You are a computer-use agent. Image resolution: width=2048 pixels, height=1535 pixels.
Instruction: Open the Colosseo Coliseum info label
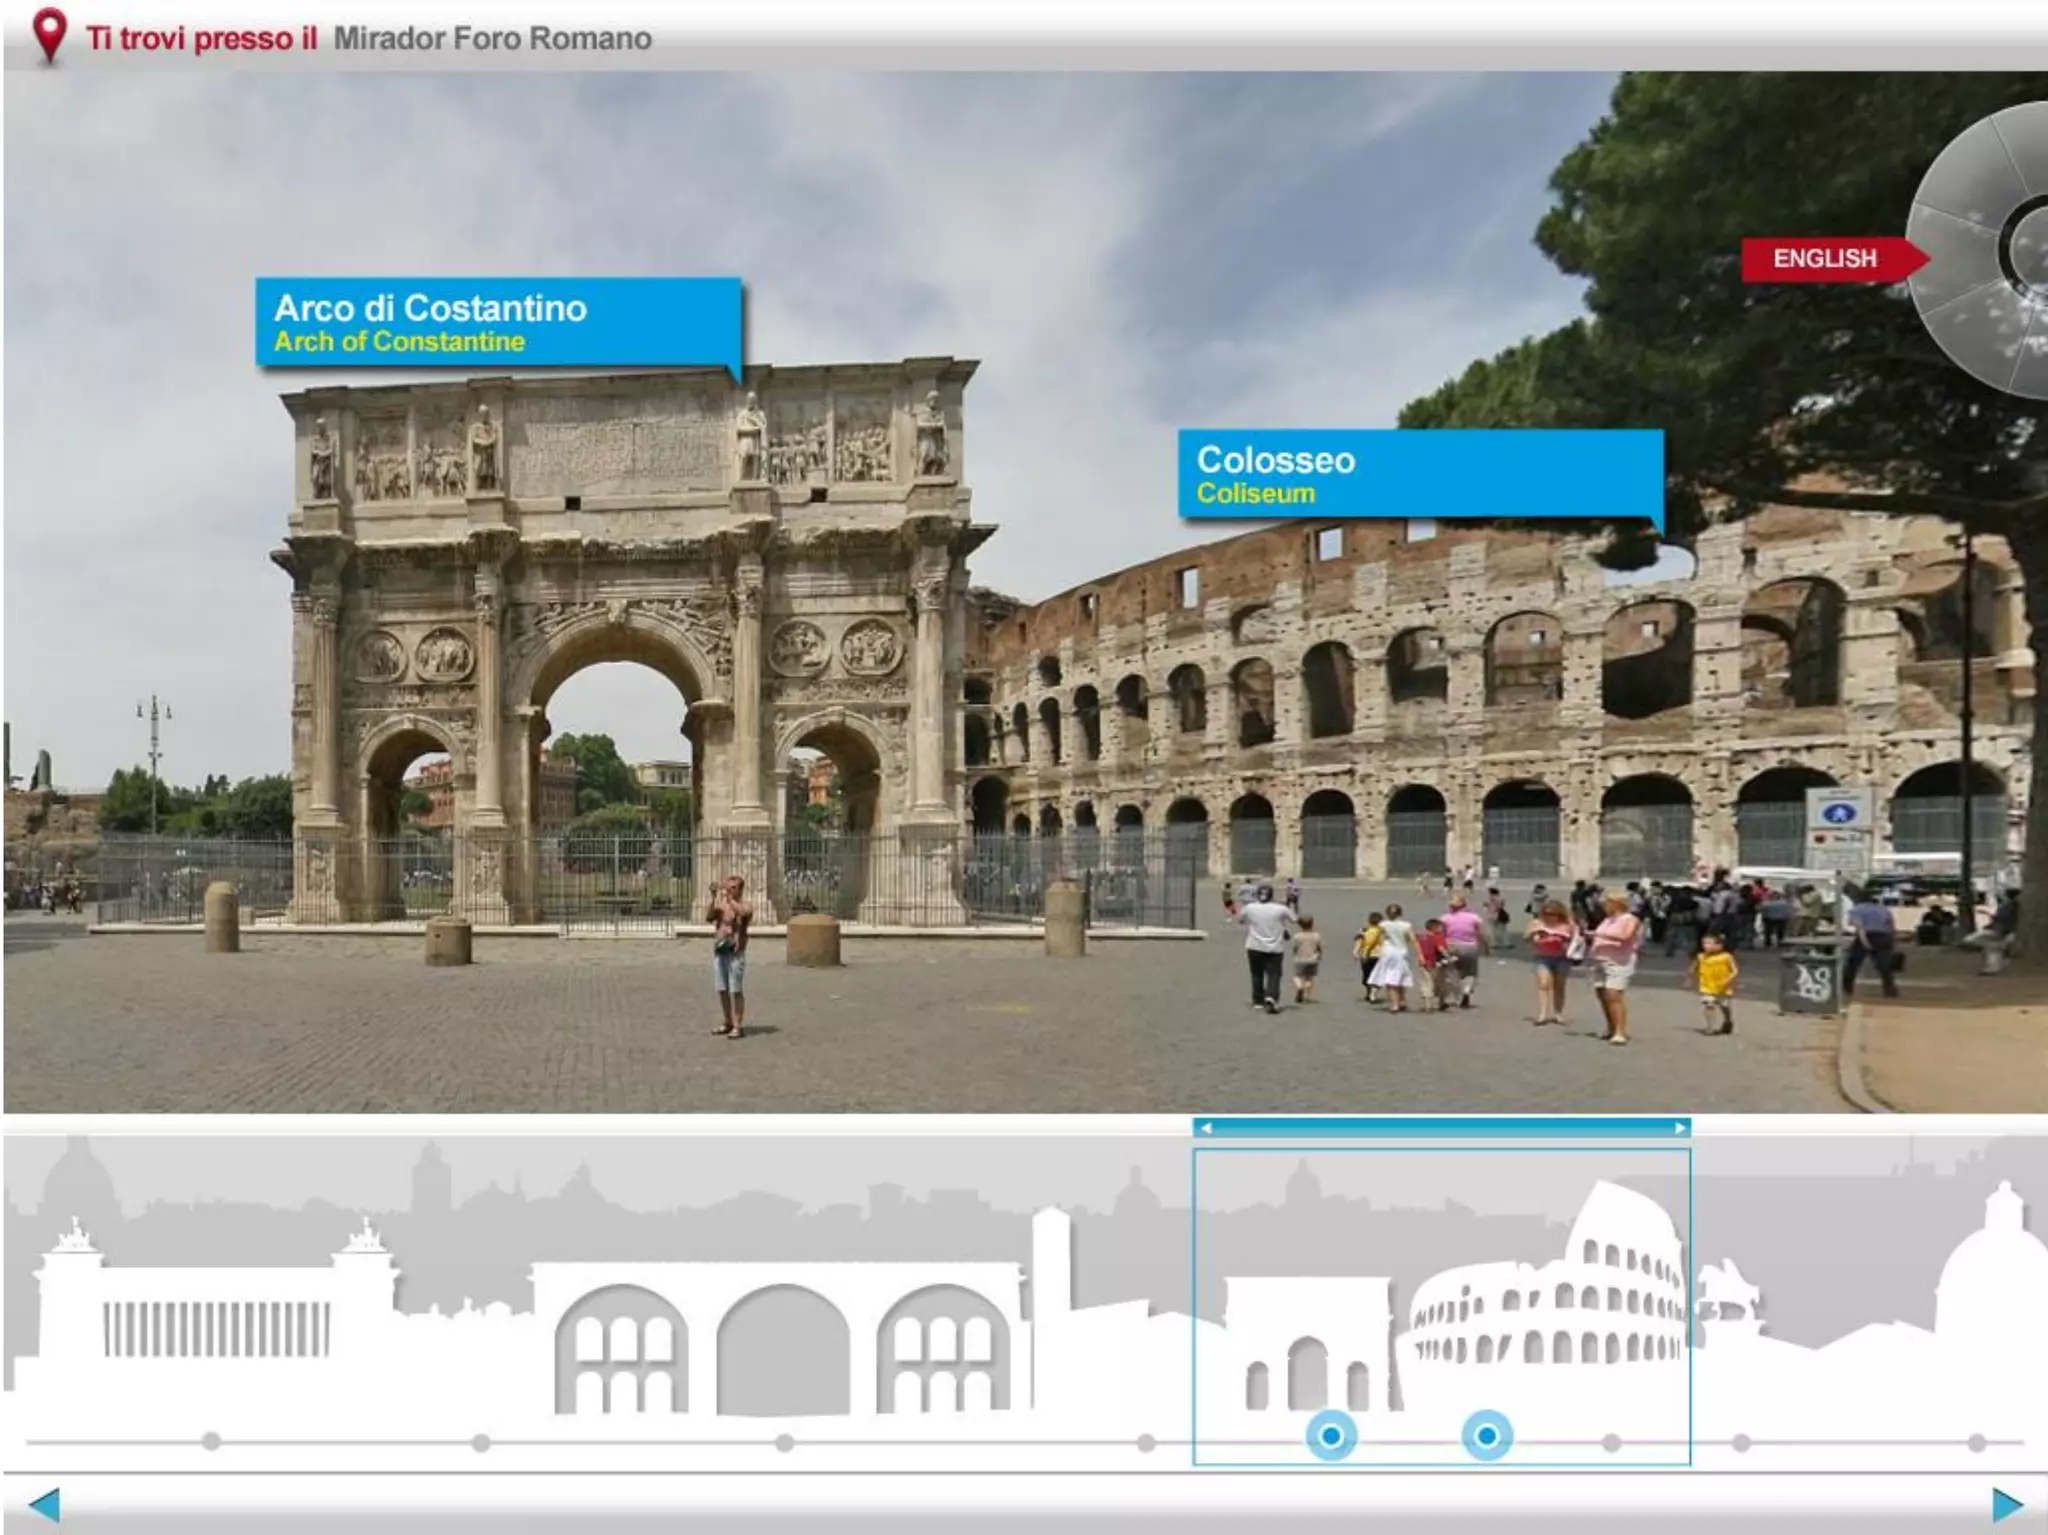point(1419,474)
